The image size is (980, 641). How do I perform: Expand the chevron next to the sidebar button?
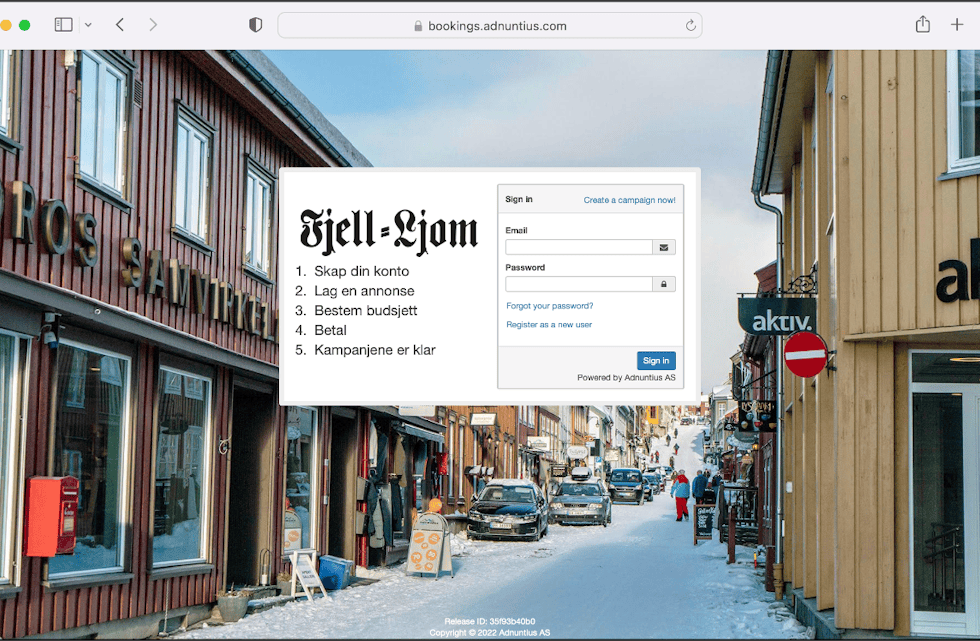click(88, 25)
